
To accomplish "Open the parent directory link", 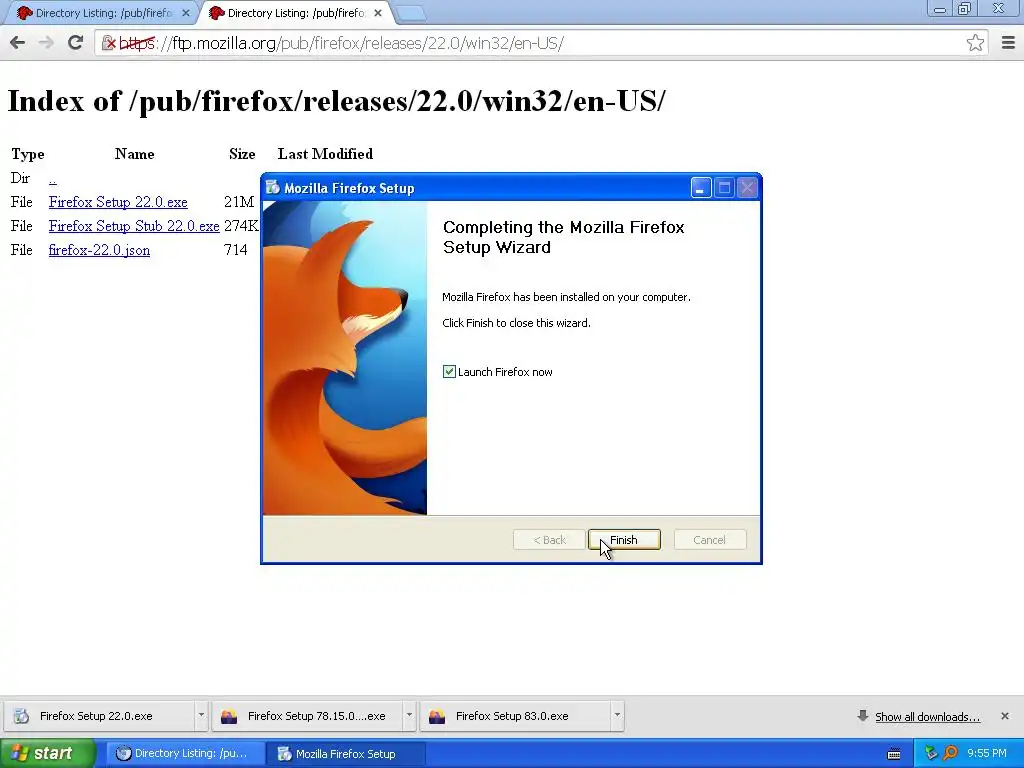I will click(x=53, y=178).
